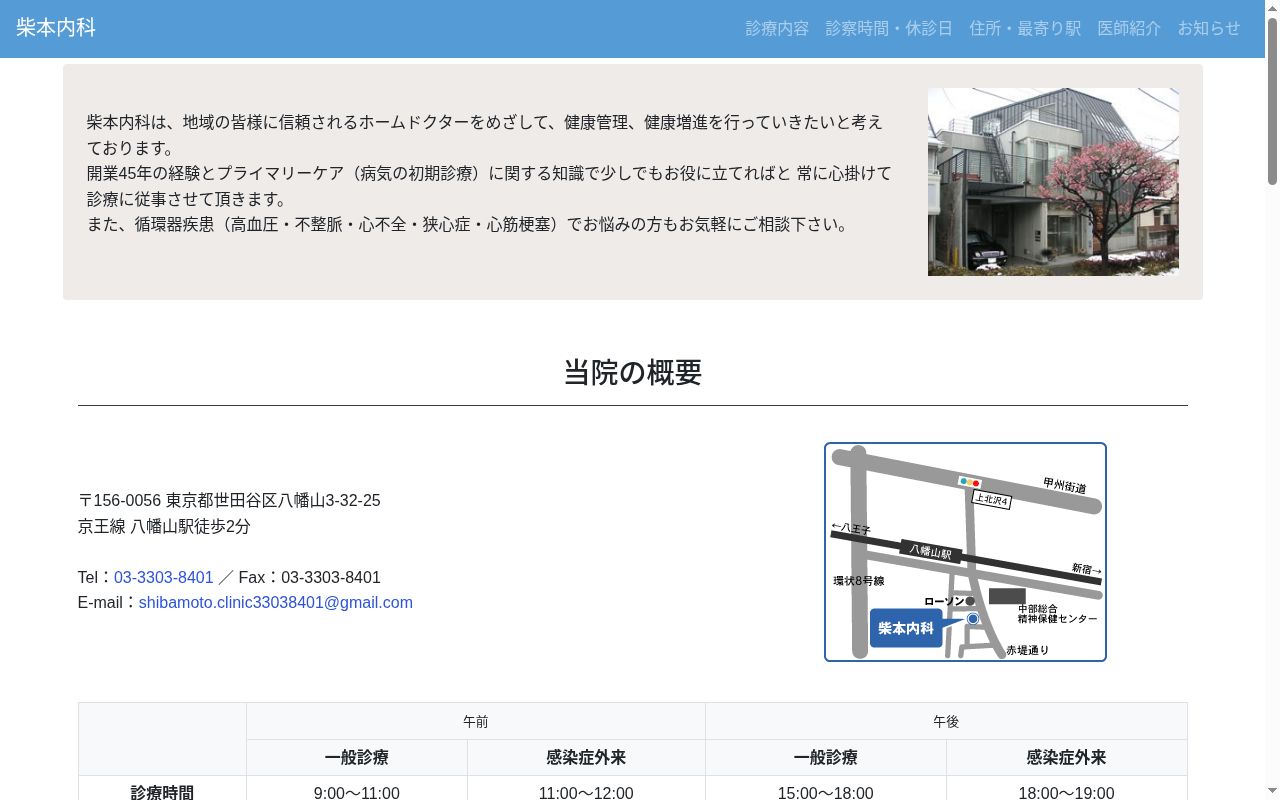The width and height of the screenshot is (1280, 800).
Task: Click the traffic light icon on map
Action: click(969, 482)
